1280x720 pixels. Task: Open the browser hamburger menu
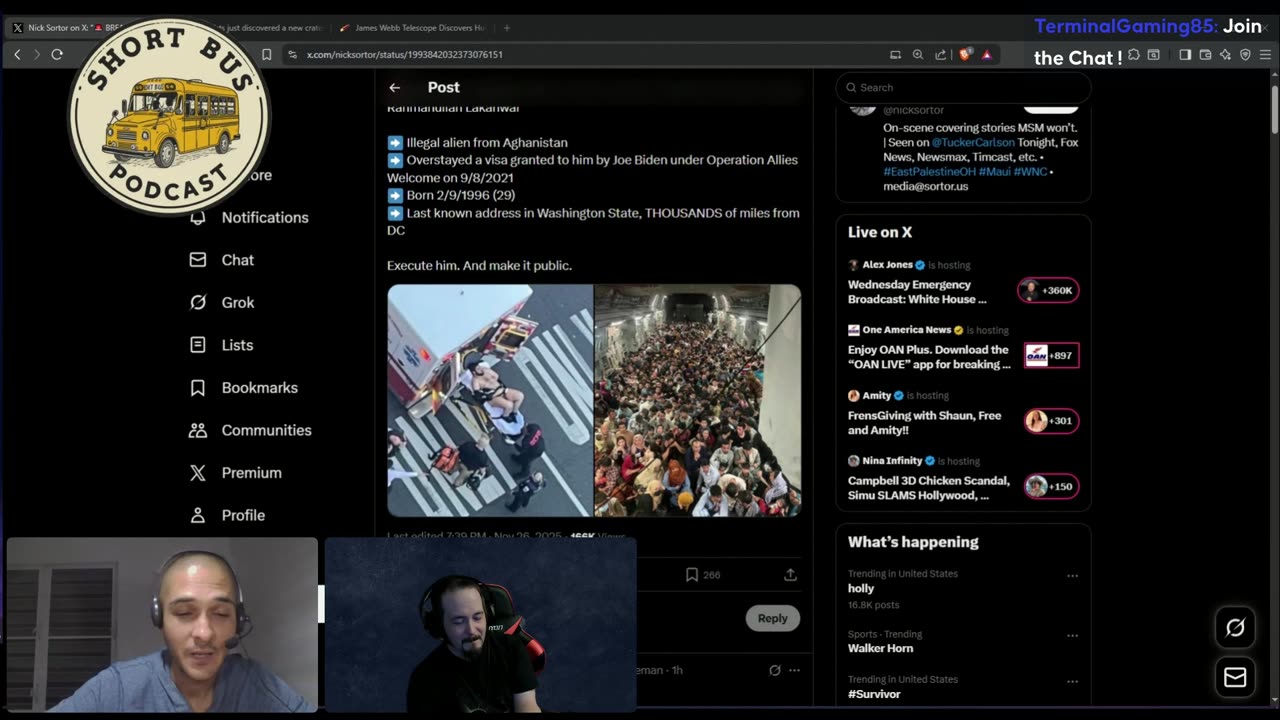coord(1265,55)
